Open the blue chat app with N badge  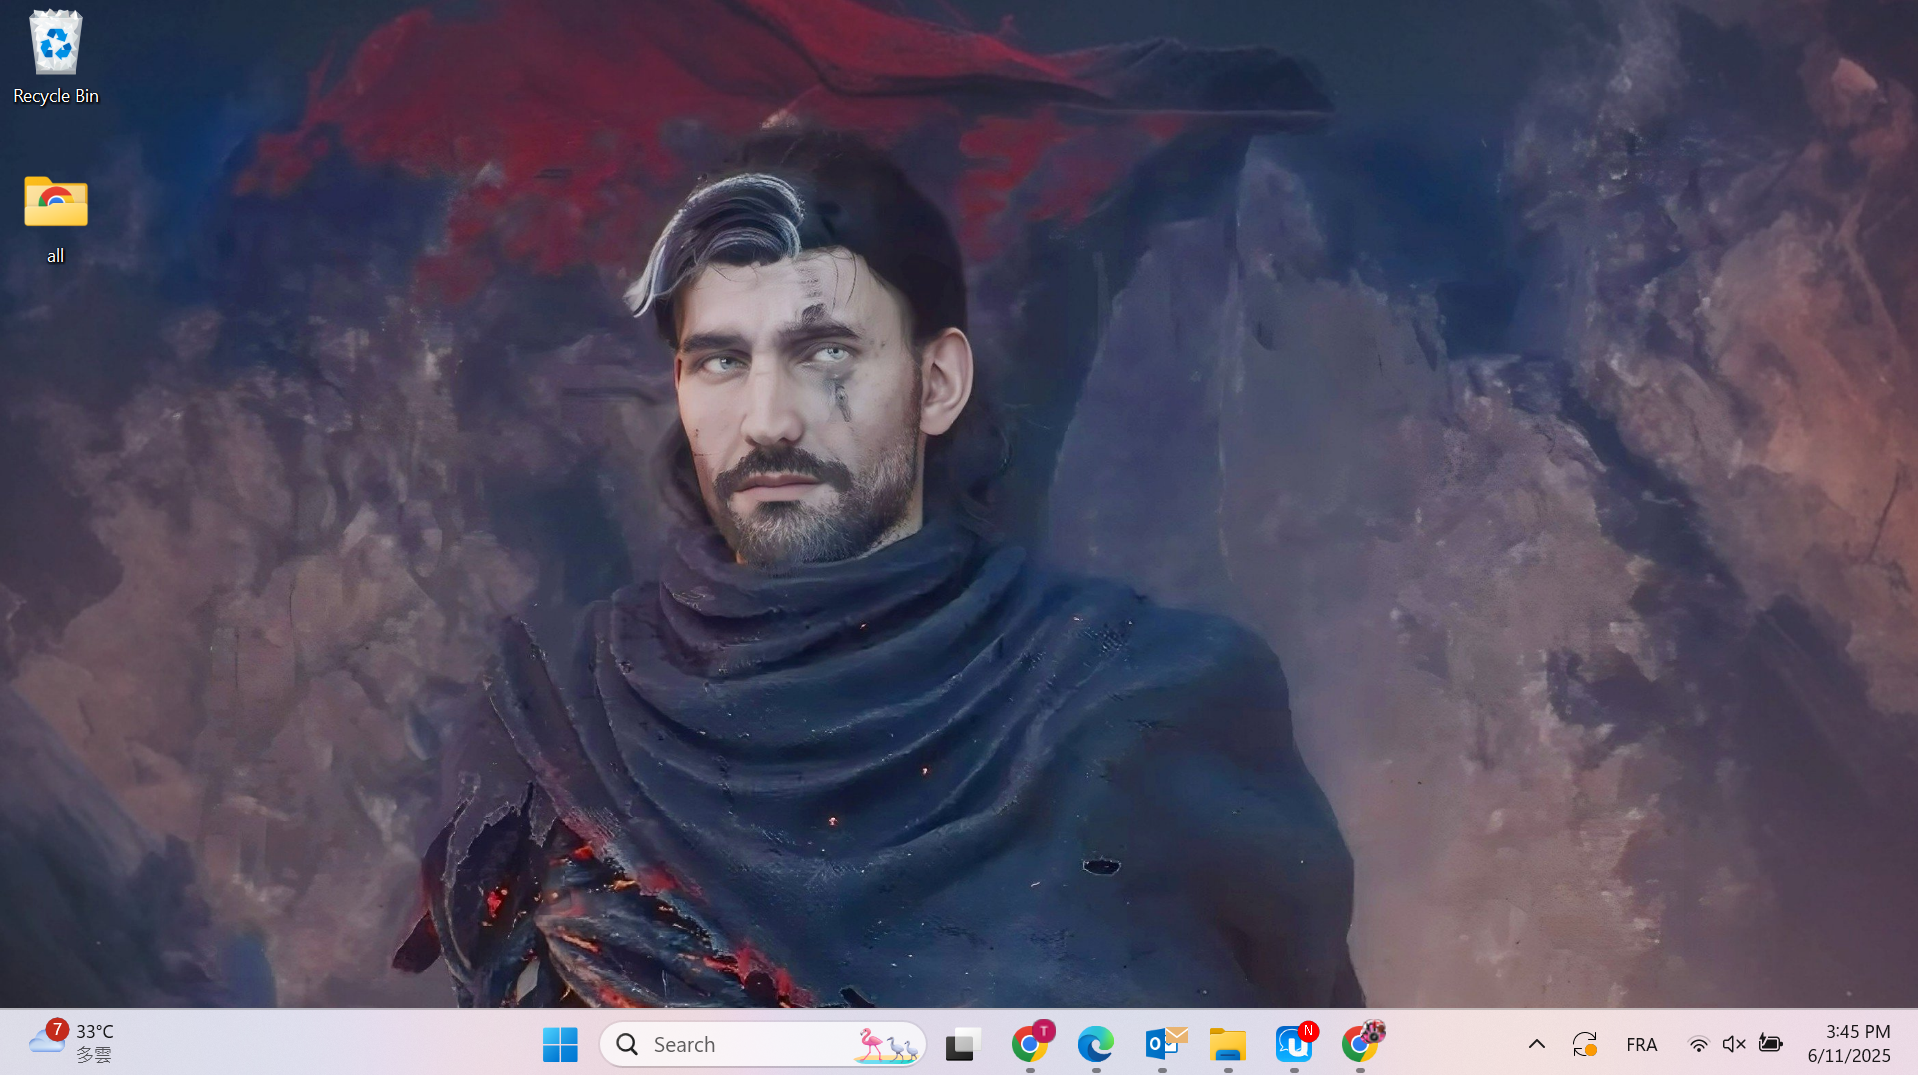[1295, 1044]
